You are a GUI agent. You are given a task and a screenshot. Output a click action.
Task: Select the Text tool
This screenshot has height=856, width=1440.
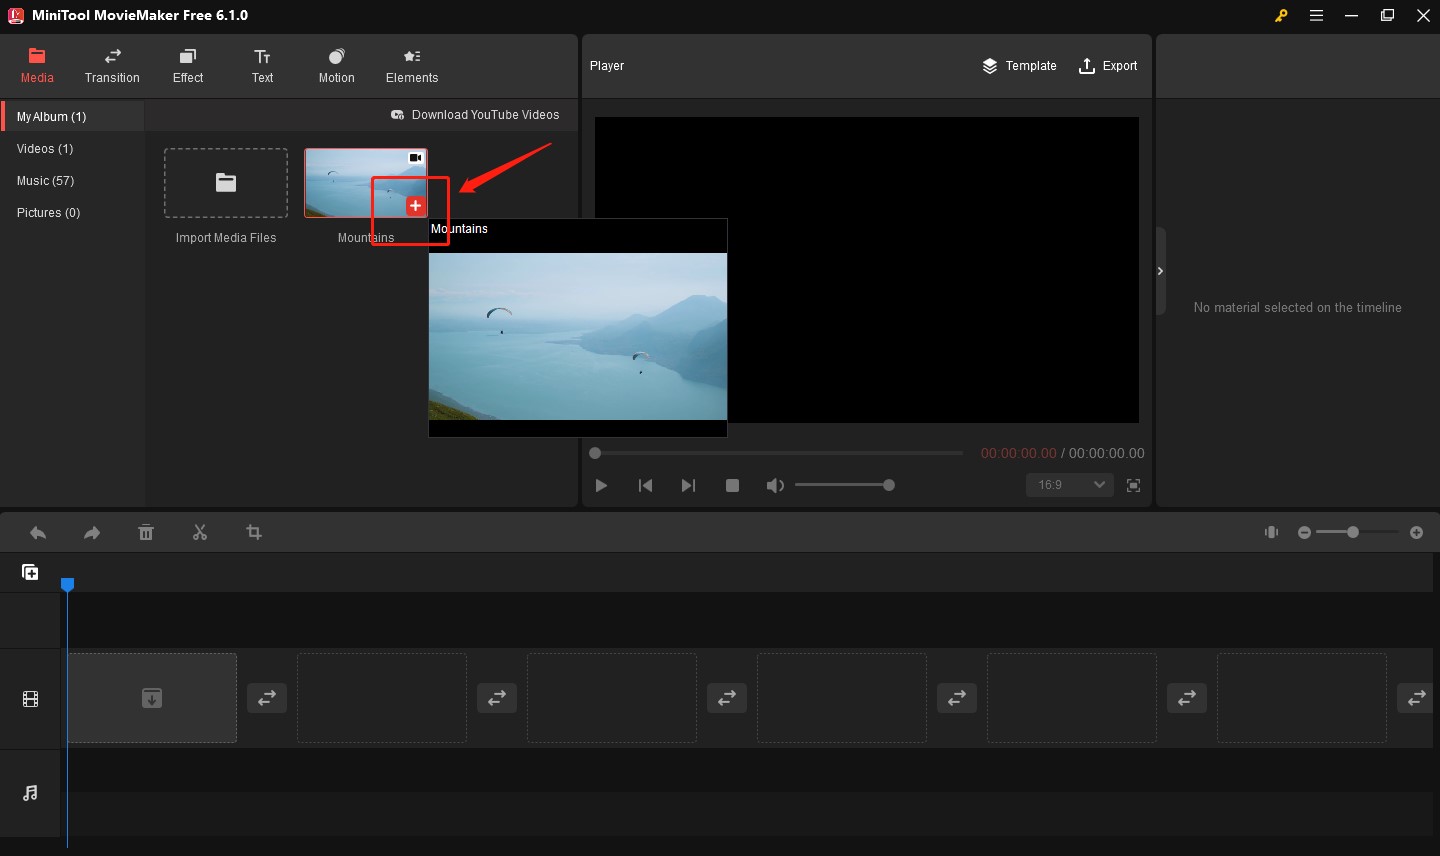tap(262, 66)
